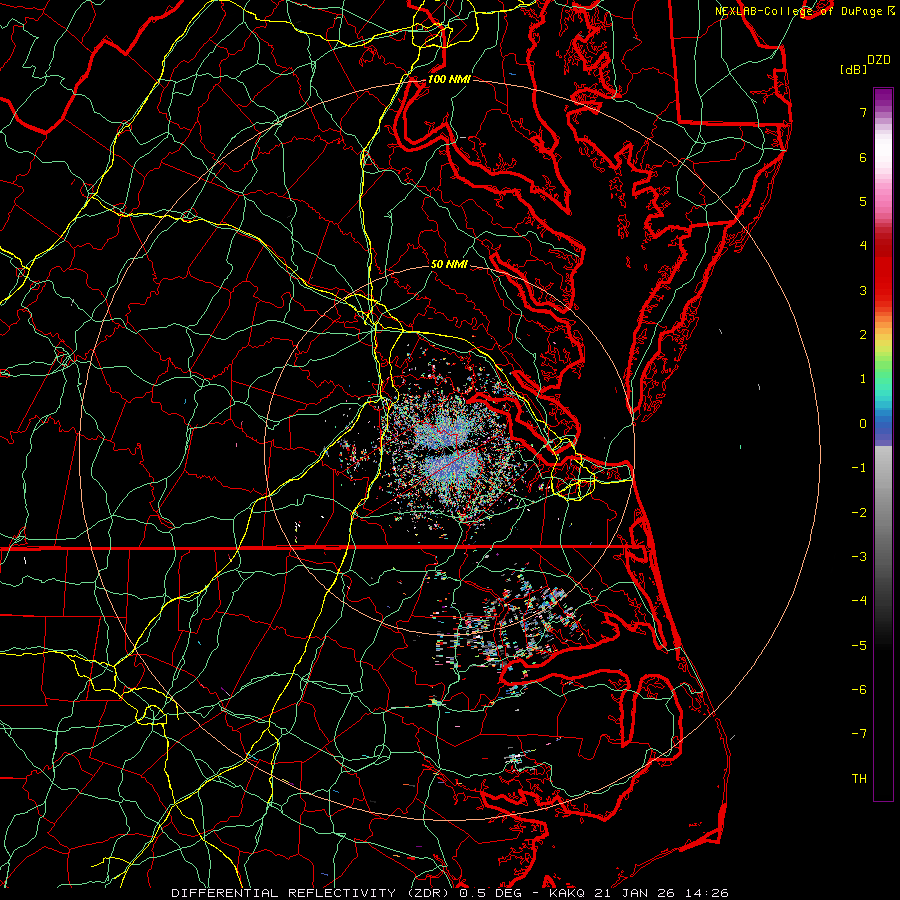Click the -3 value on color scale
The image size is (900, 900).
[x=859, y=557]
